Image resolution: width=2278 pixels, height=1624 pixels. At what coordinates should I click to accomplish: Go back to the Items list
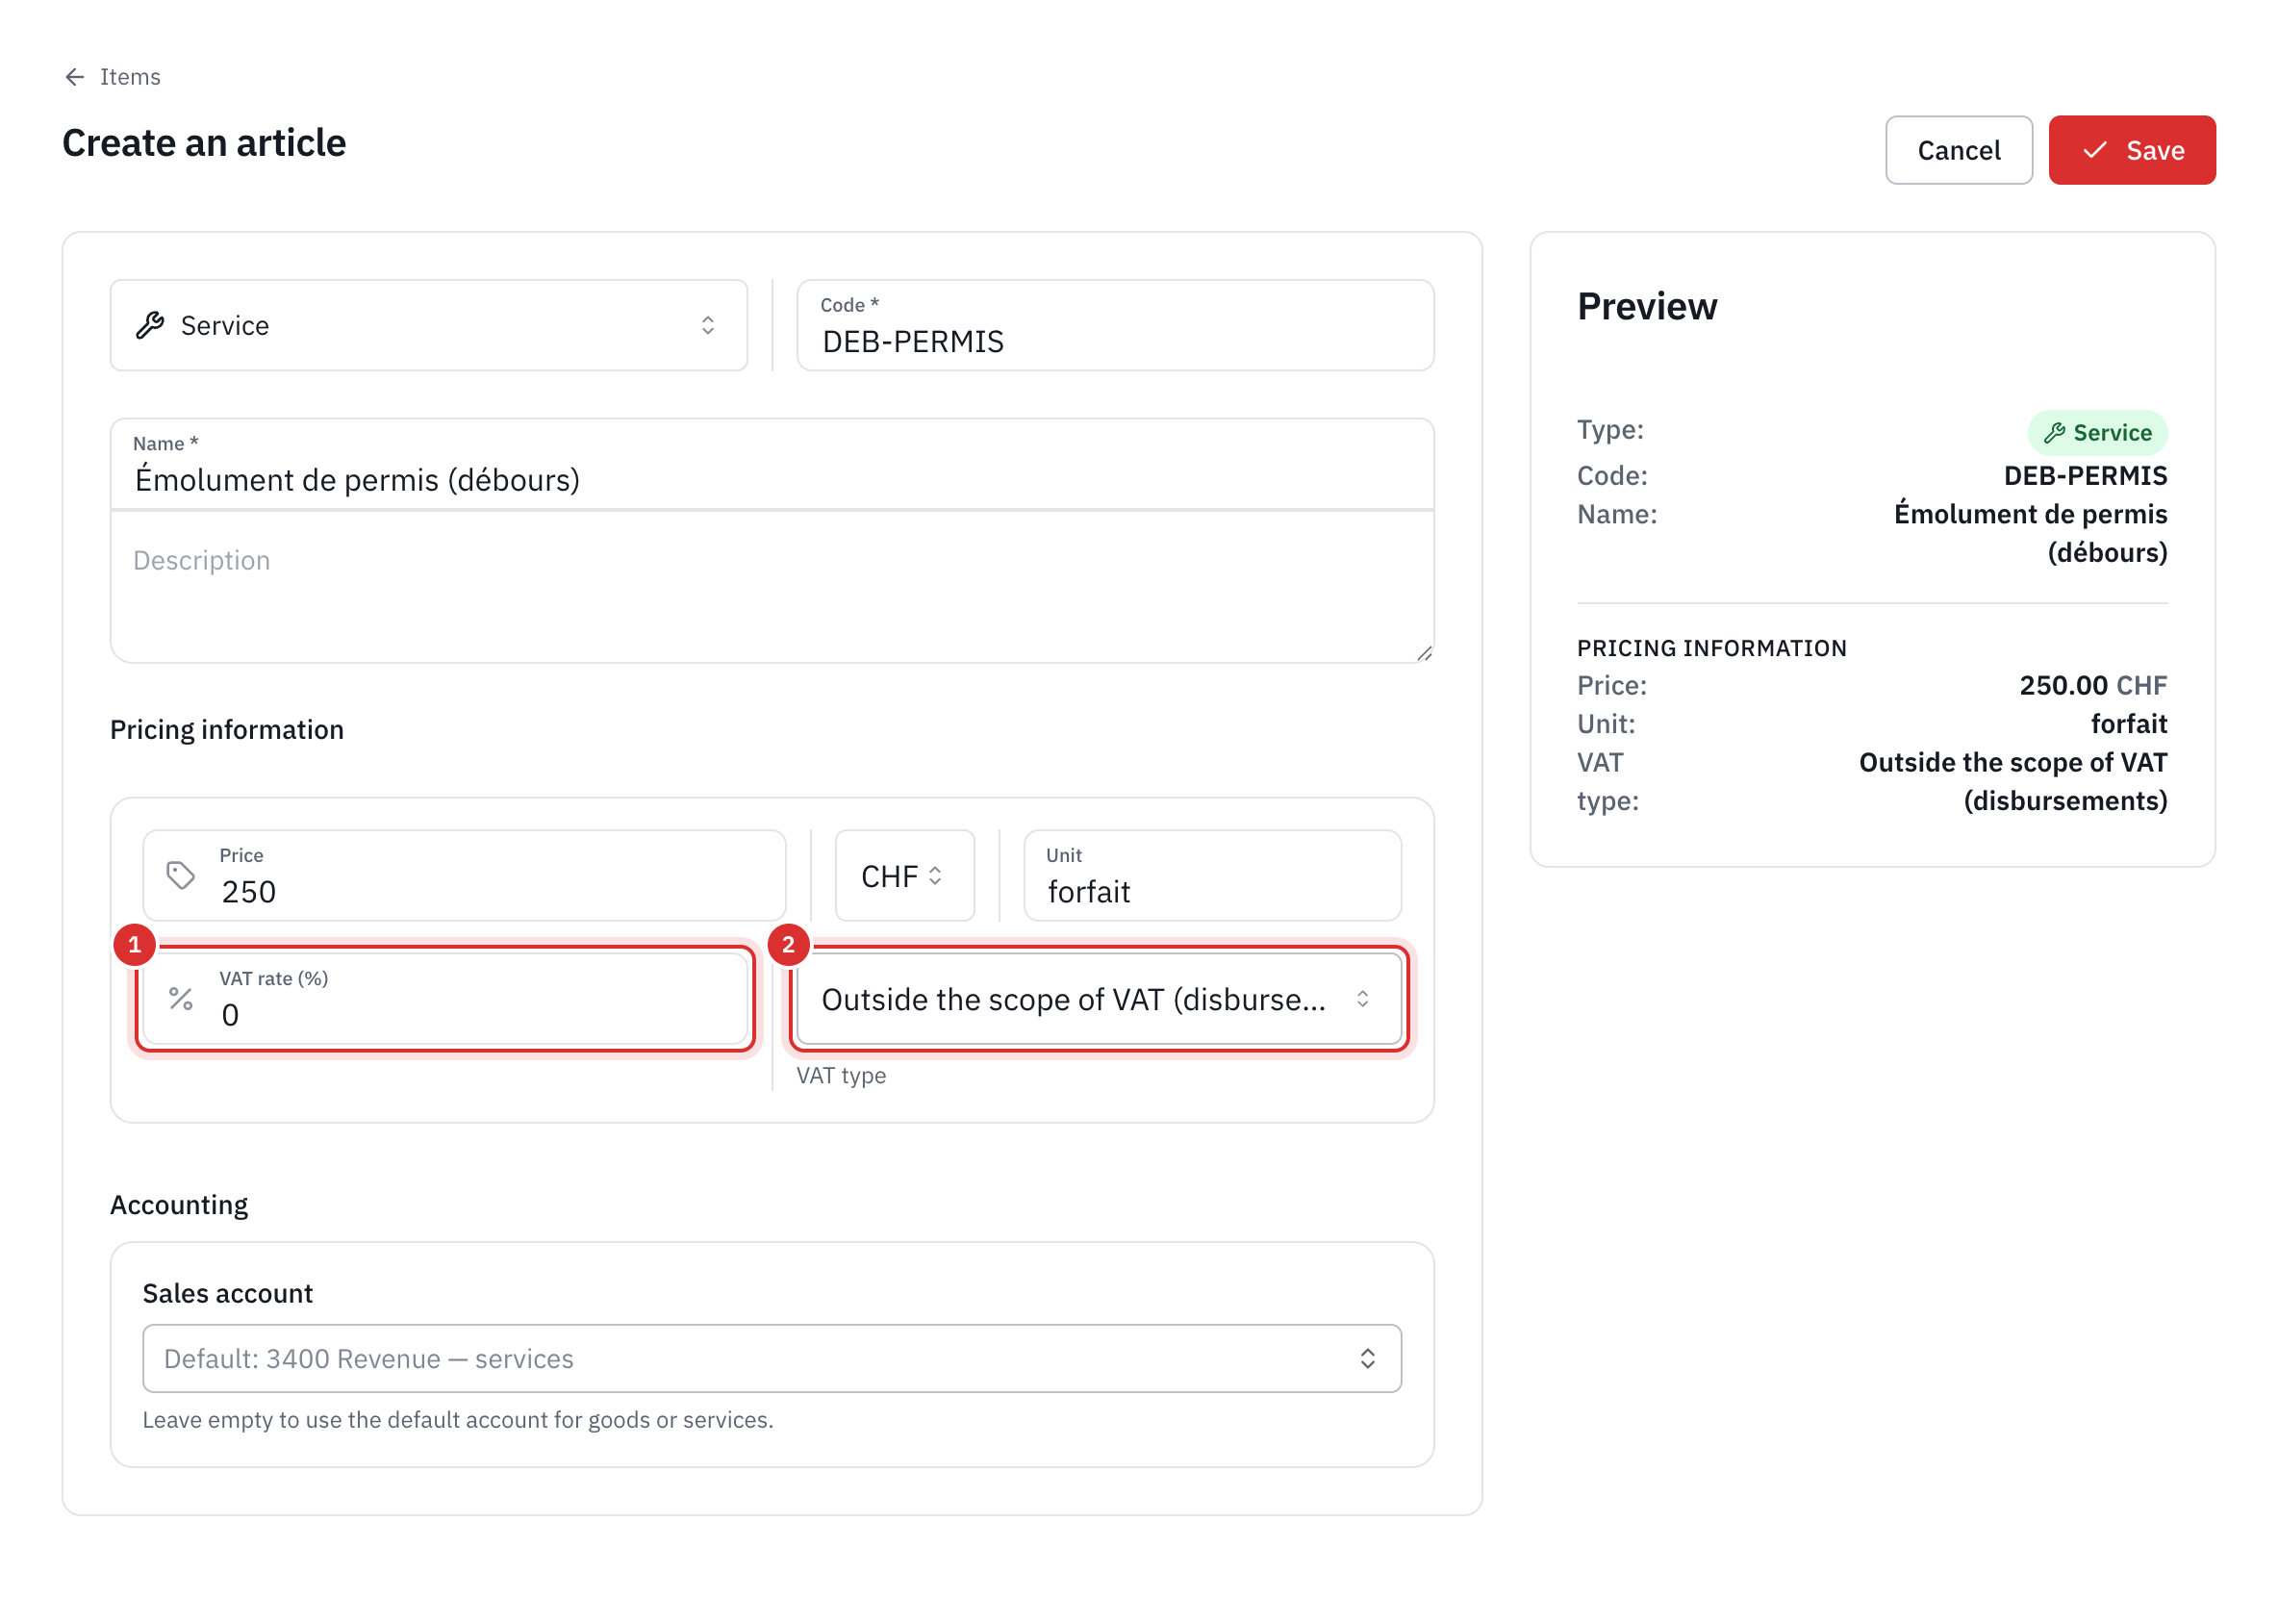pos(112,77)
